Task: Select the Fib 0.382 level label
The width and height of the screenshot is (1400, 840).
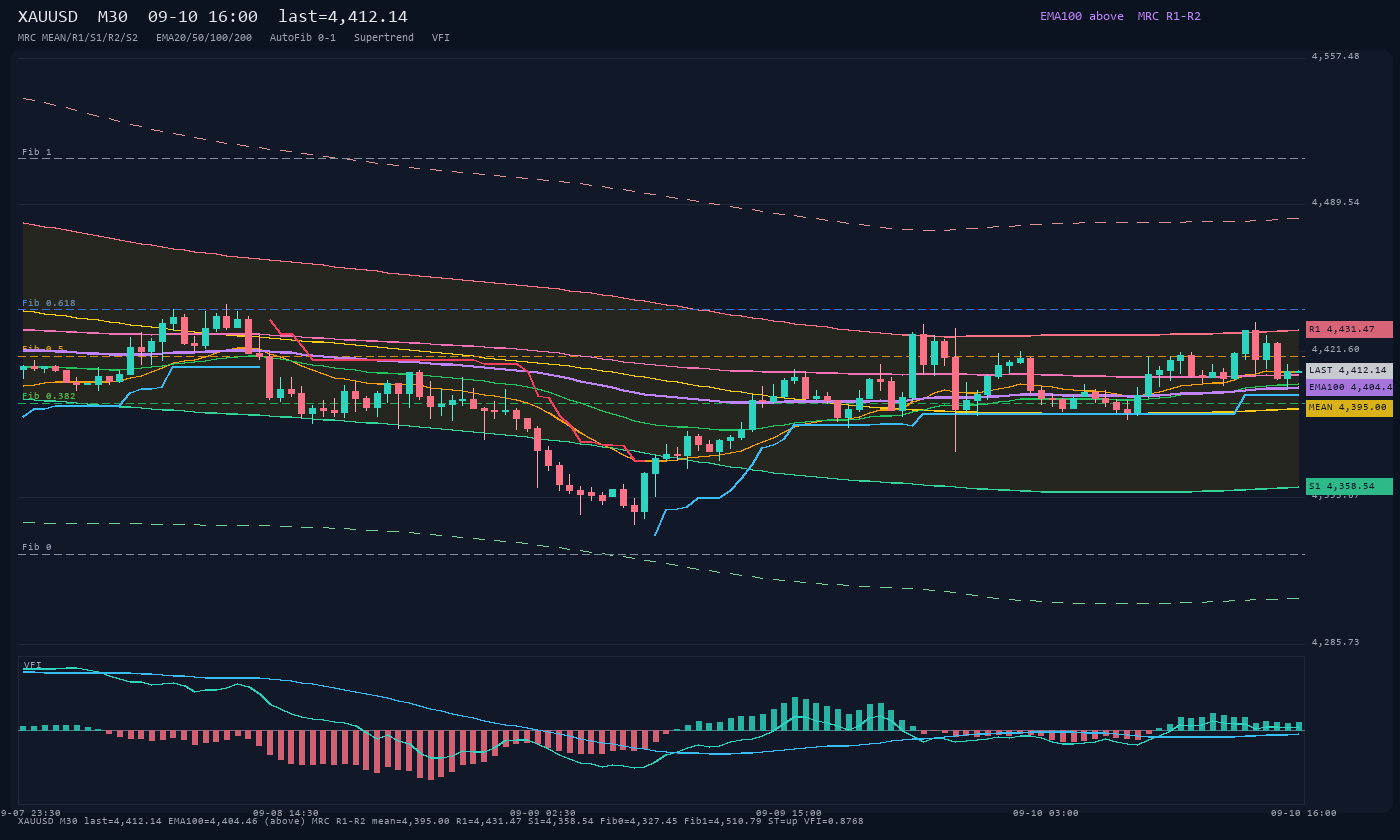Action: tap(49, 396)
